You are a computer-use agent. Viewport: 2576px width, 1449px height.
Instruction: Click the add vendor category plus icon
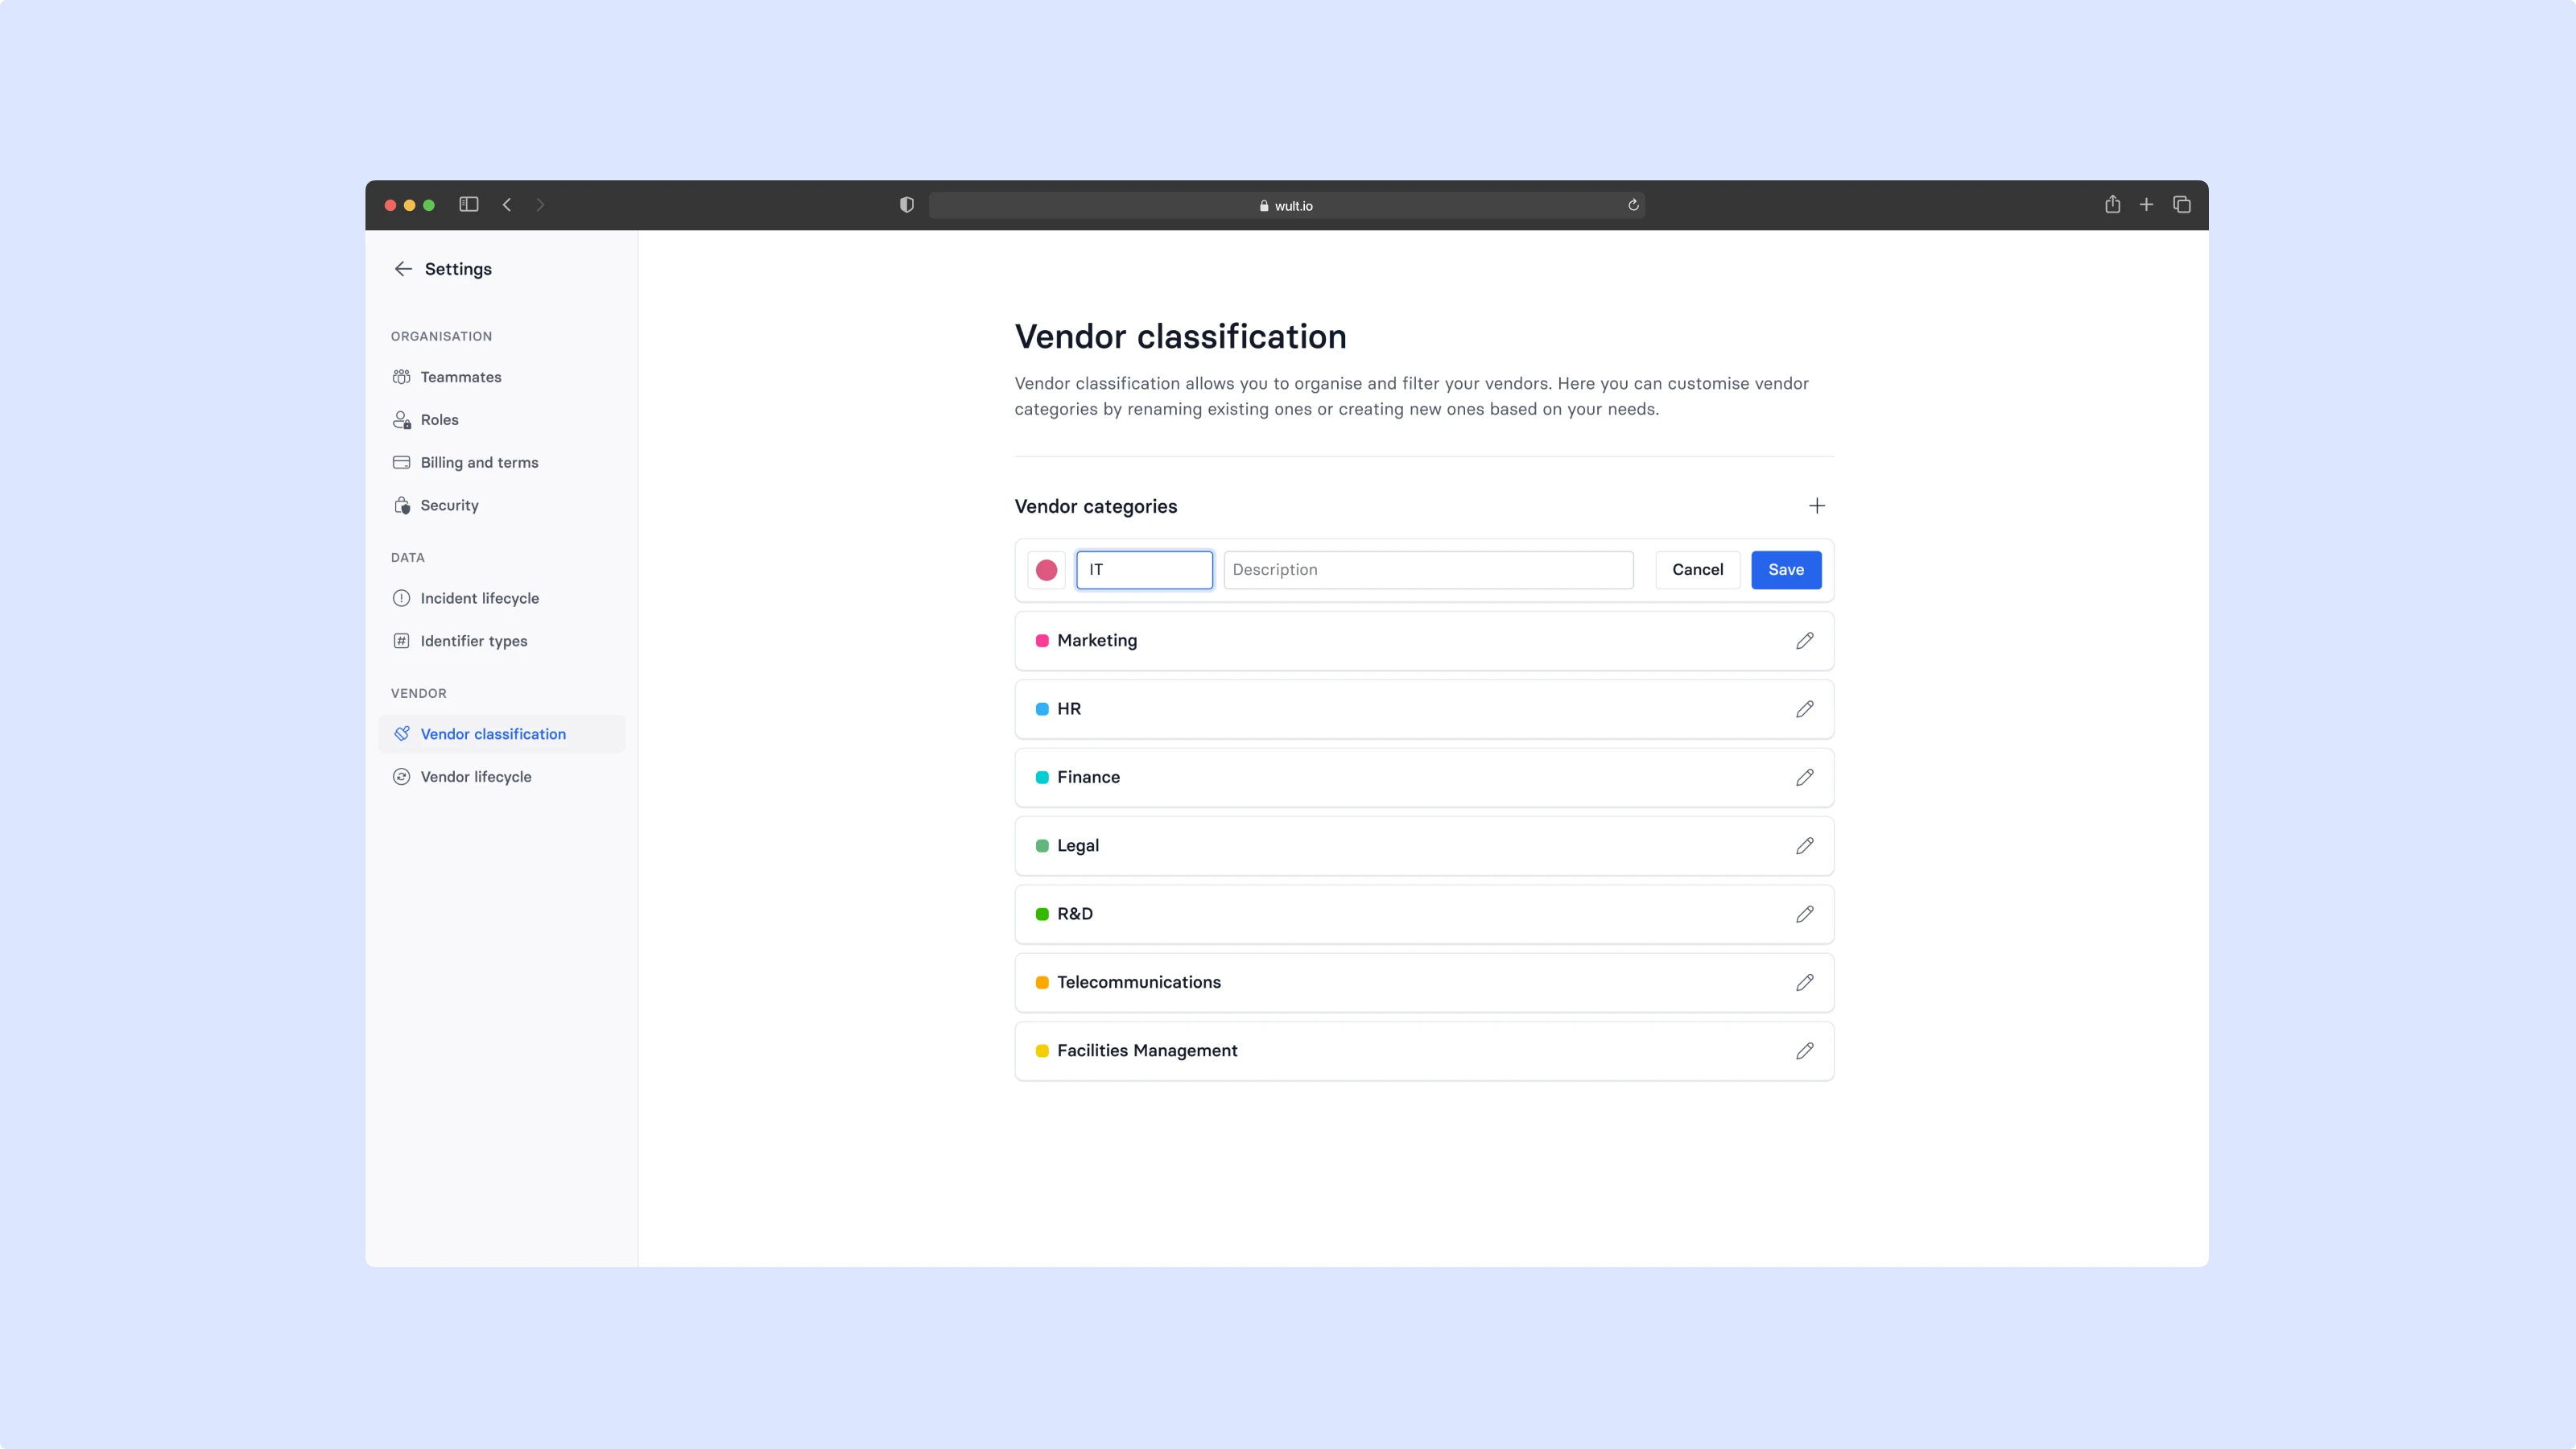click(1816, 506)
